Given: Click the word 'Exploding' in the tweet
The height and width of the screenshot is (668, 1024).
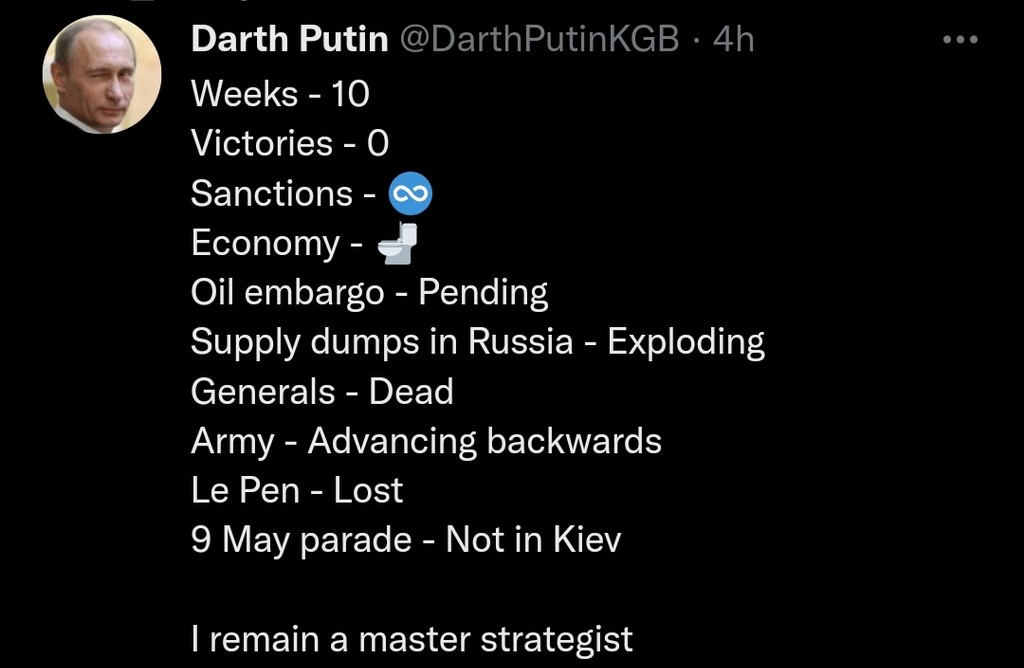Looking at the screenshot, I should tap(686, 342).
